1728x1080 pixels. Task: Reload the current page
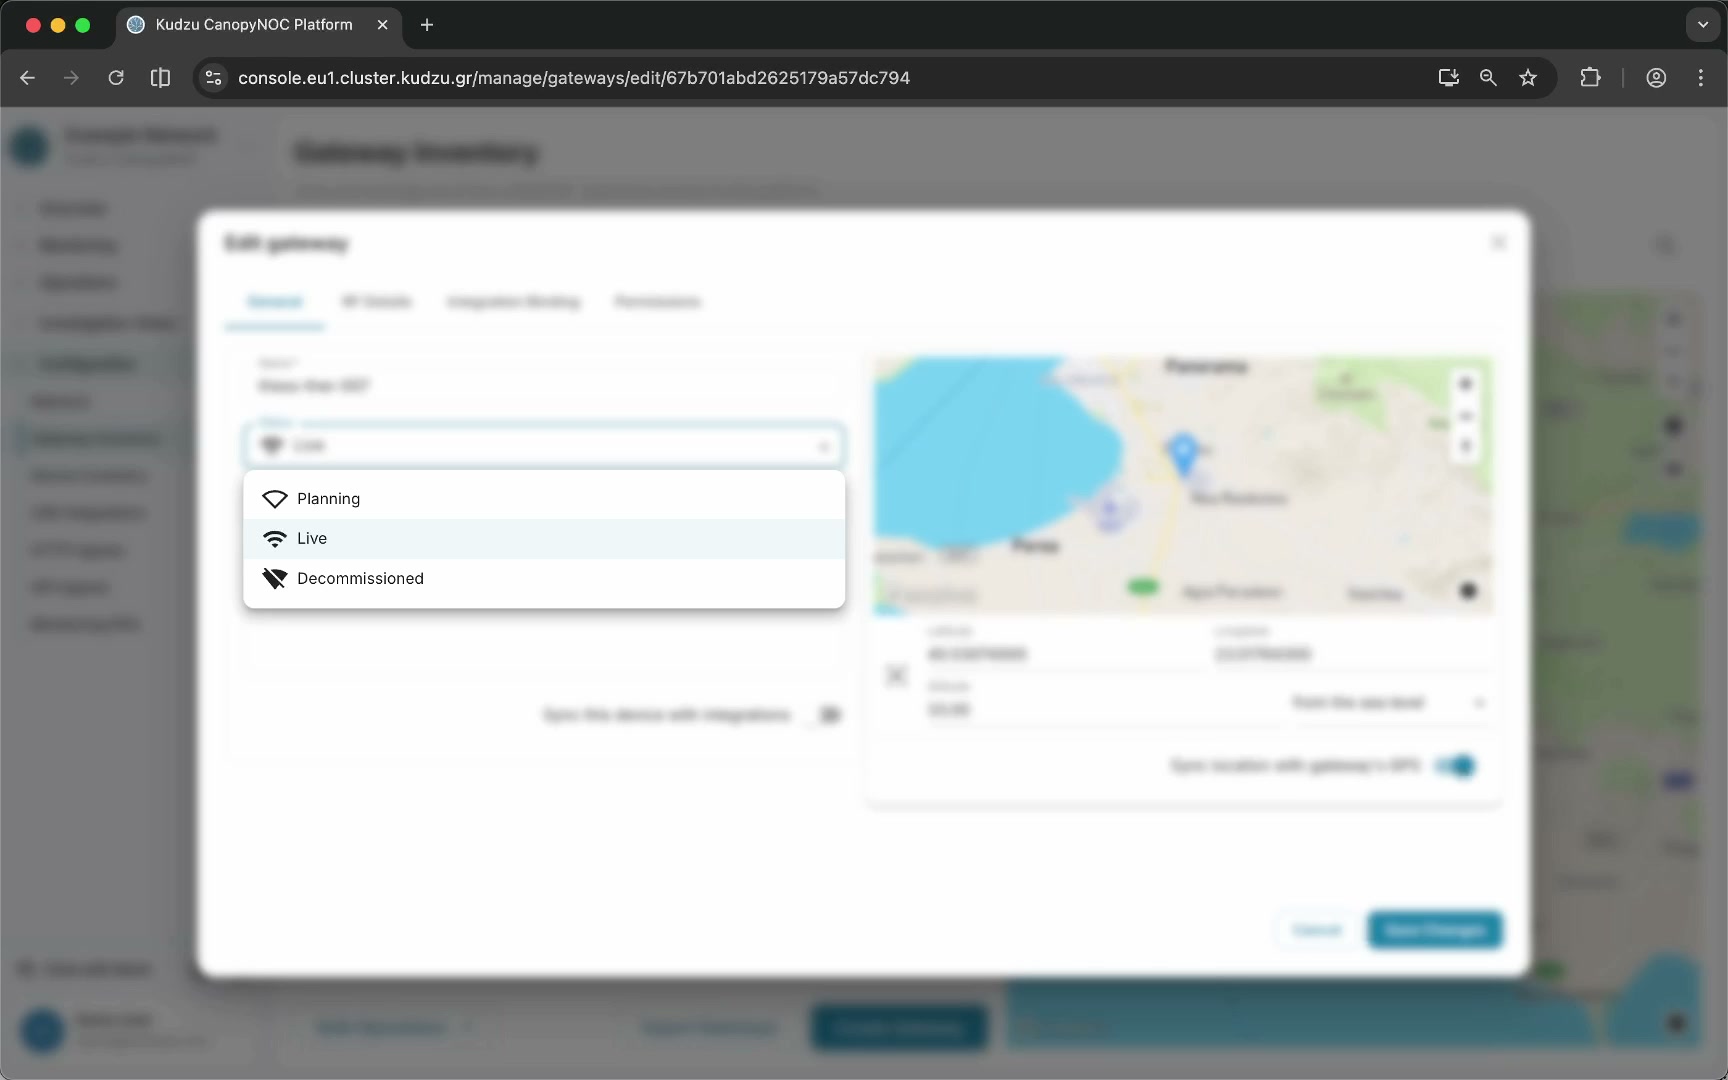coord(116,78)
